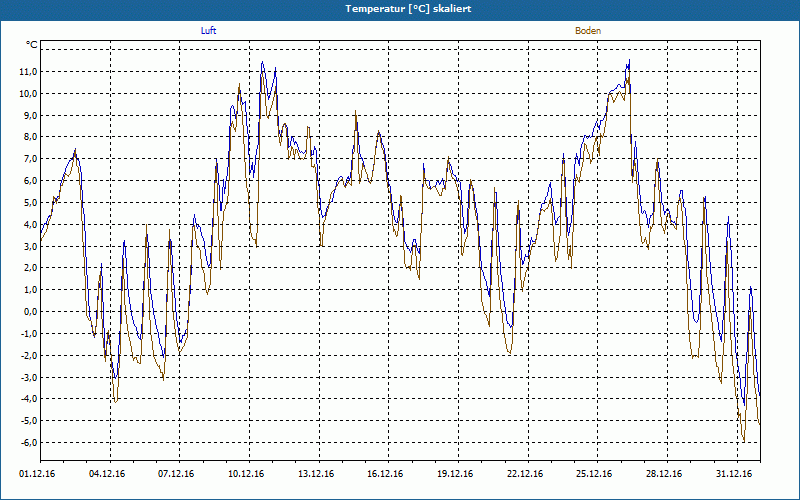The image size is (800, 500).
Task: Click the 0,0 y-axis value
Action: [x=30, y=312]
